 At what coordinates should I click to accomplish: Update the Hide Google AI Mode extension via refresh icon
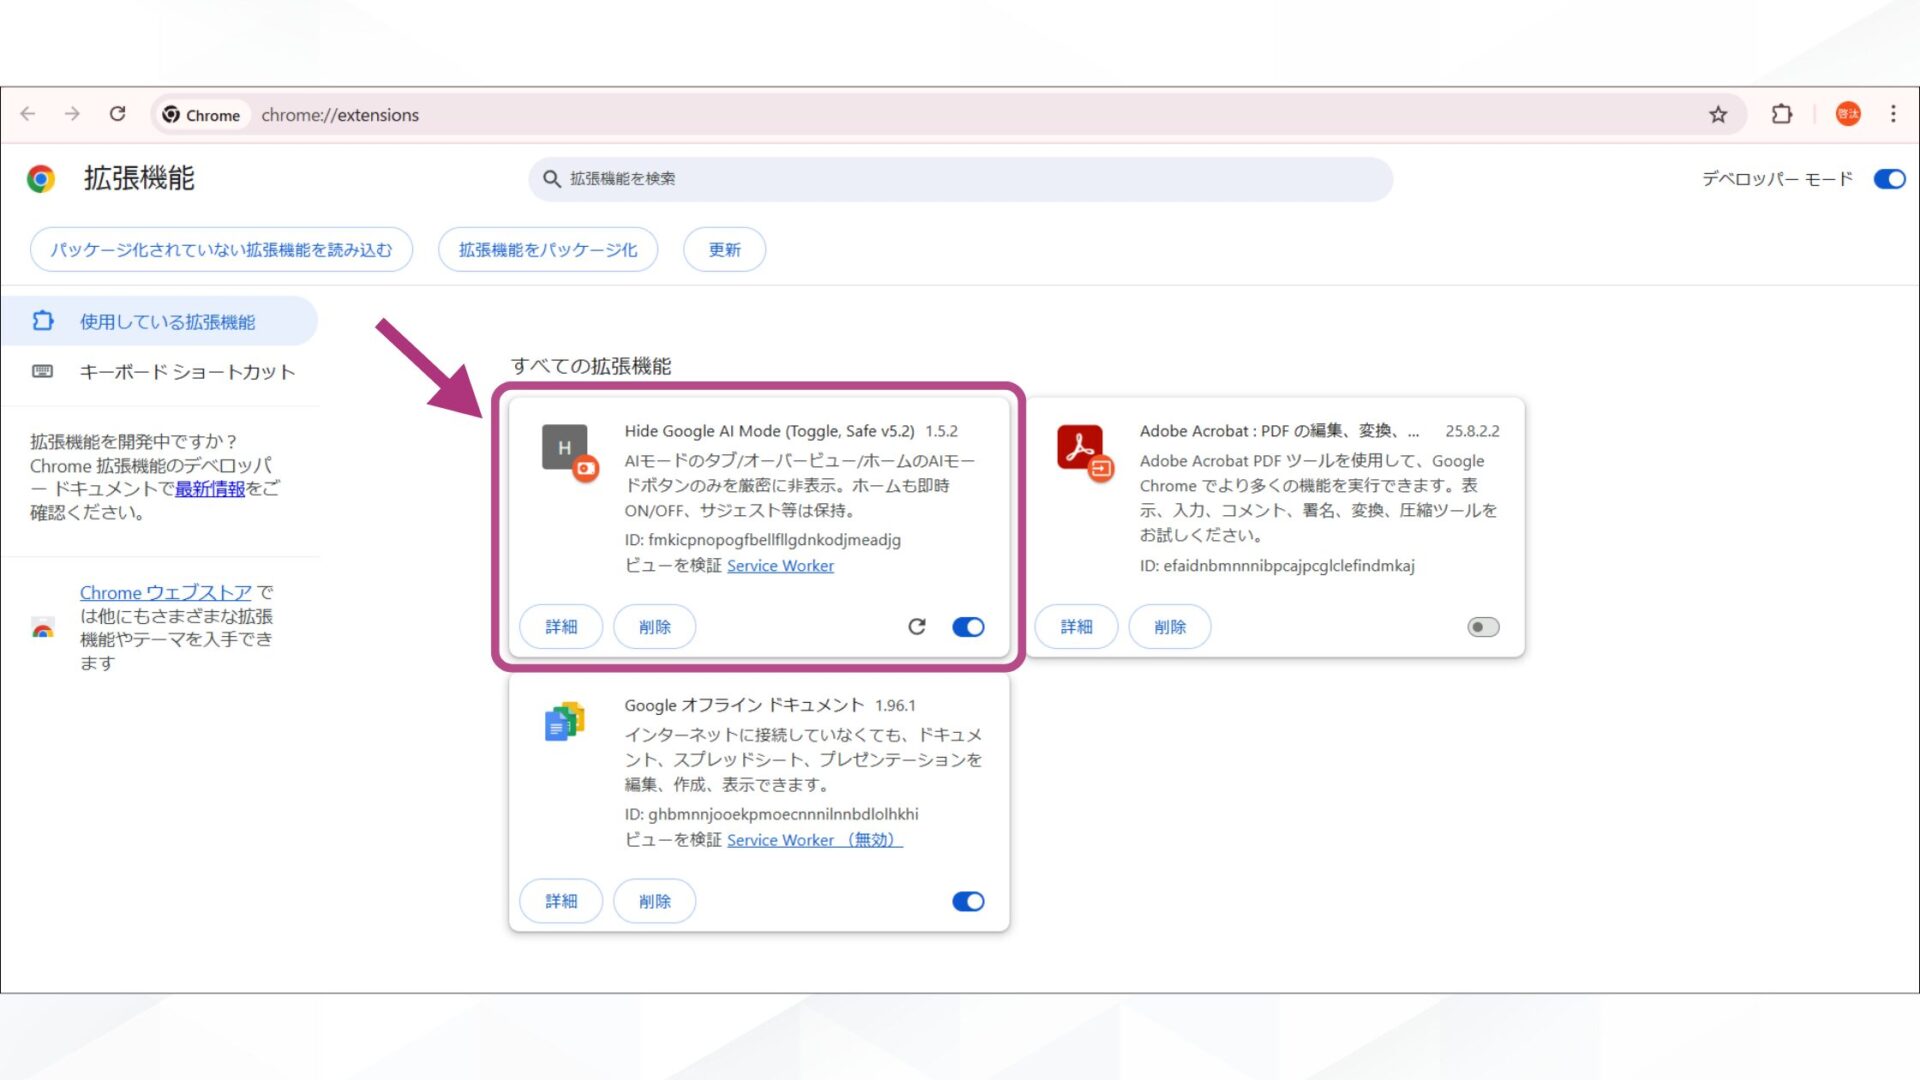pos(916,626)
